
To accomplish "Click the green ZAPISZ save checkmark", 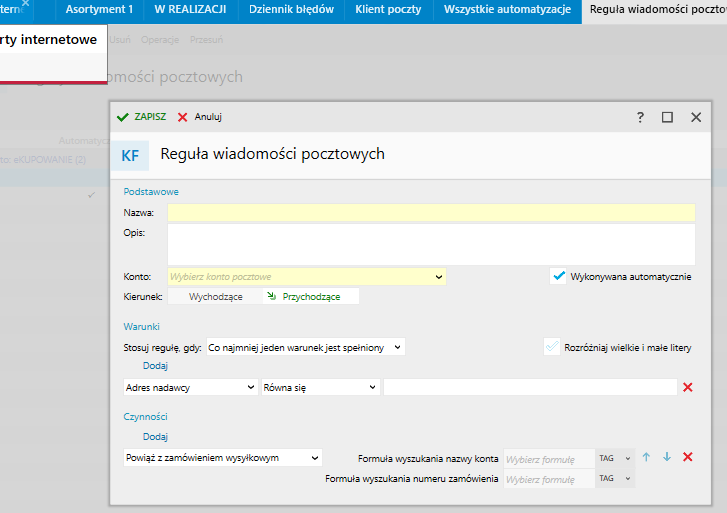I will (x=123, y=117).
